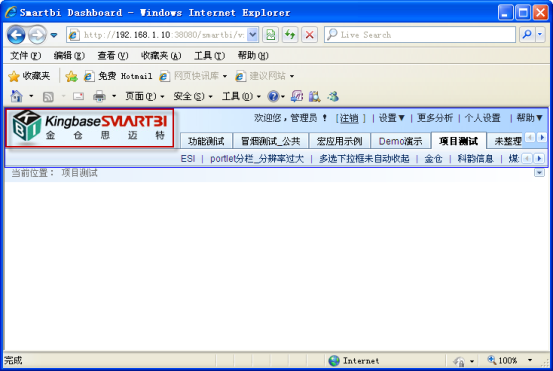The height and width of the screenshot is (371, 553).
Task: Refresh the page with the green arrows
Action: pyautogui.click(x=290, y=35)
